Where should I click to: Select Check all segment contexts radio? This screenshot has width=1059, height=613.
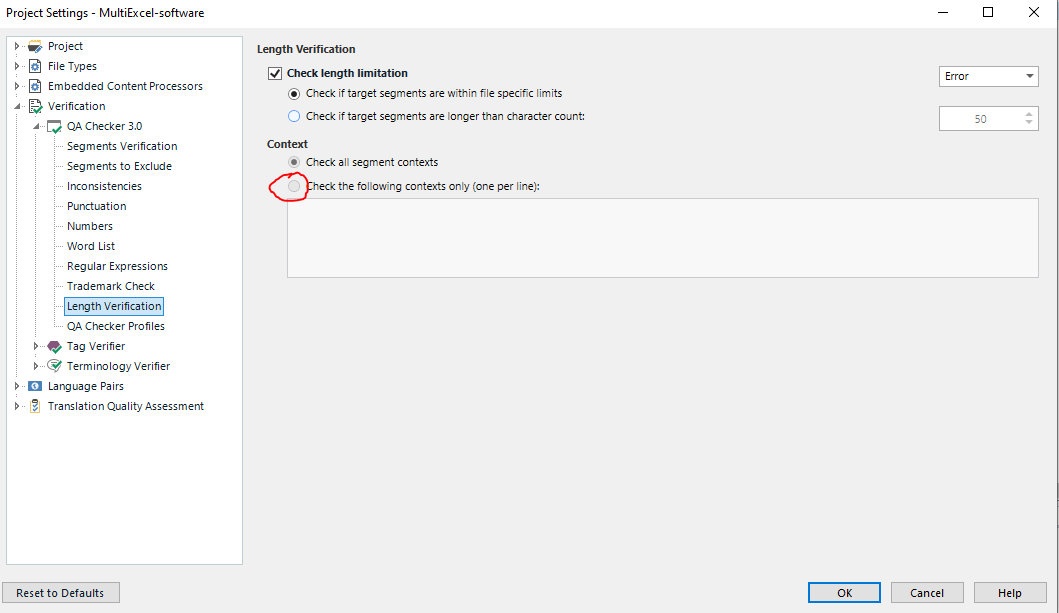click(294, 162)
